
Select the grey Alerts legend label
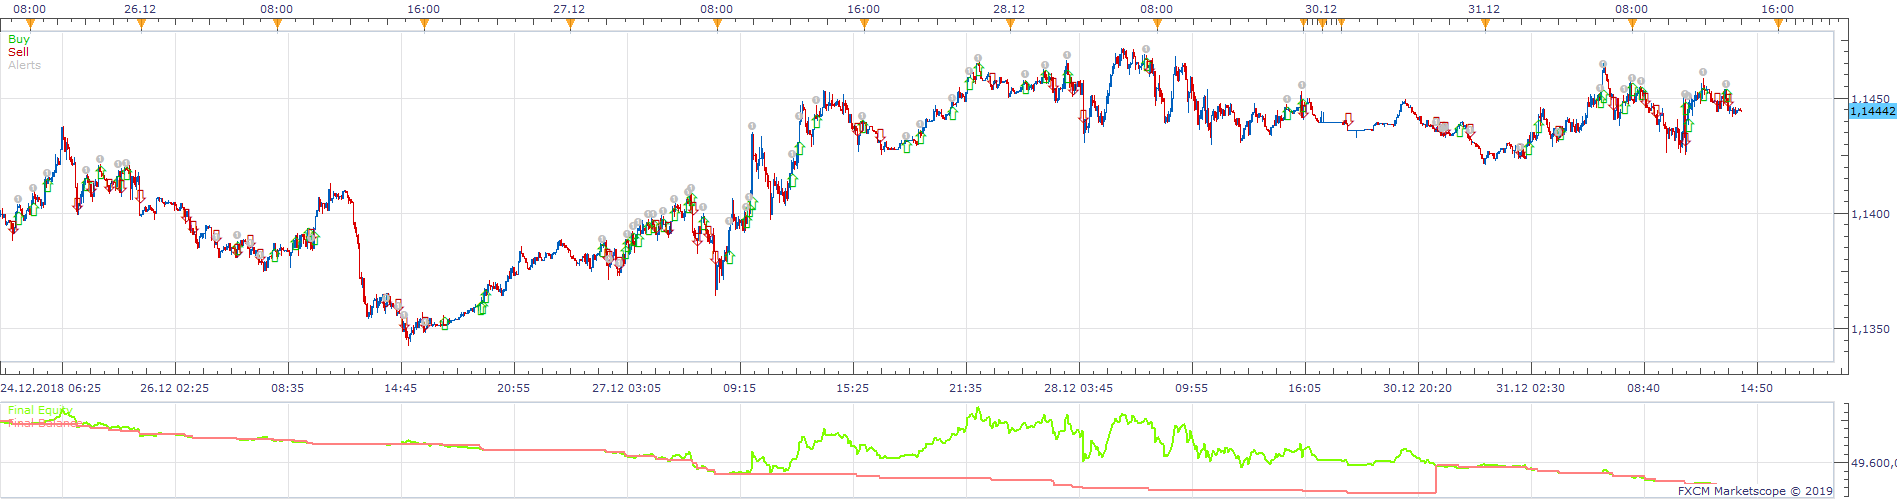point(25,65)
